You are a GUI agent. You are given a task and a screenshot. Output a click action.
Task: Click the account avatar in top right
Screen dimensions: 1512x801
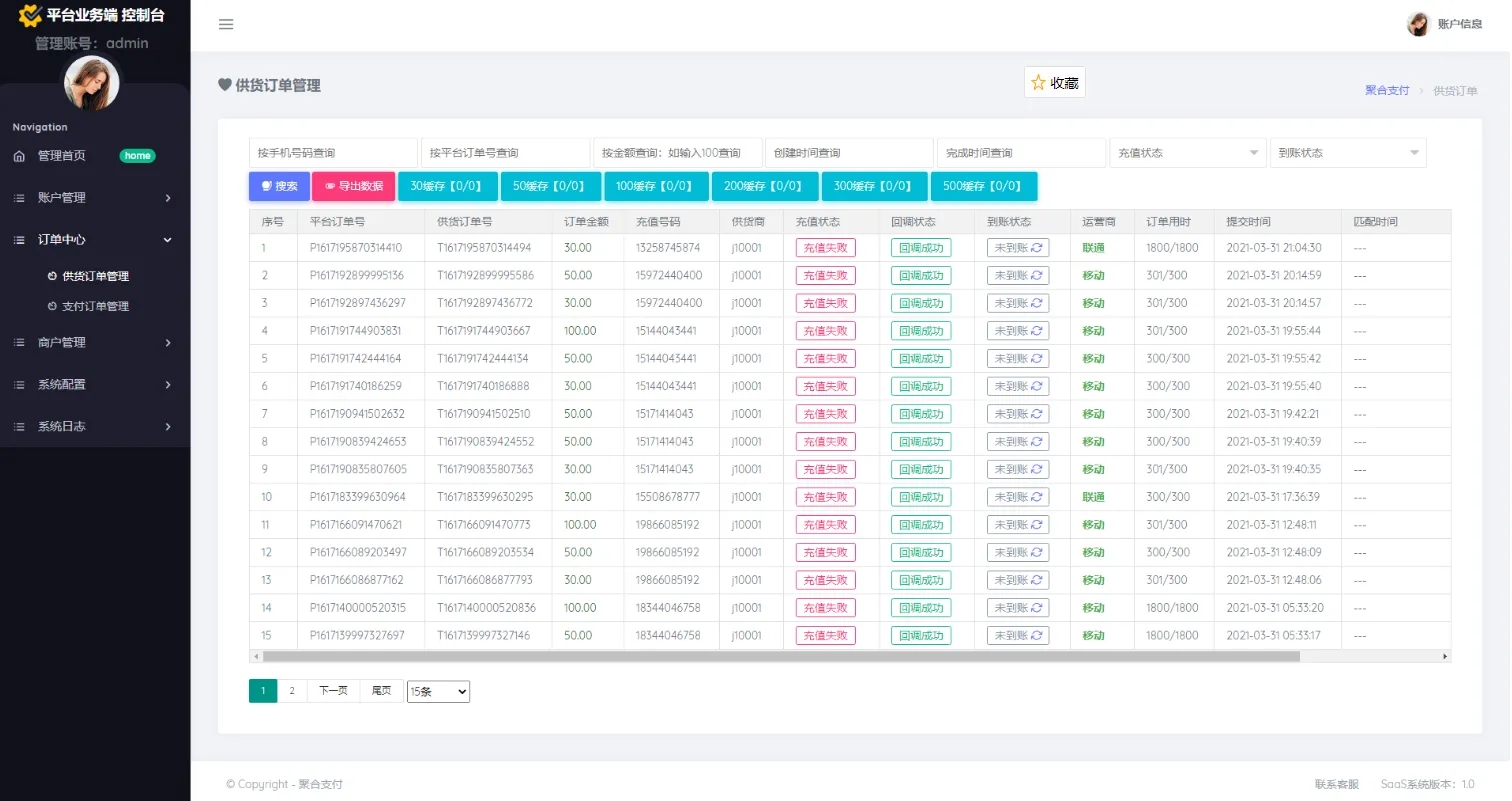1417,25
